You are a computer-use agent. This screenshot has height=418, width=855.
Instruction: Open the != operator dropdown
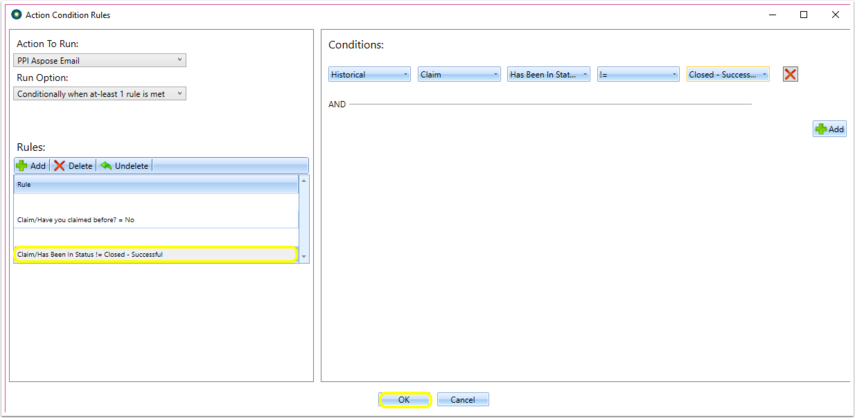pyautogui.click(x=638, y=75)
